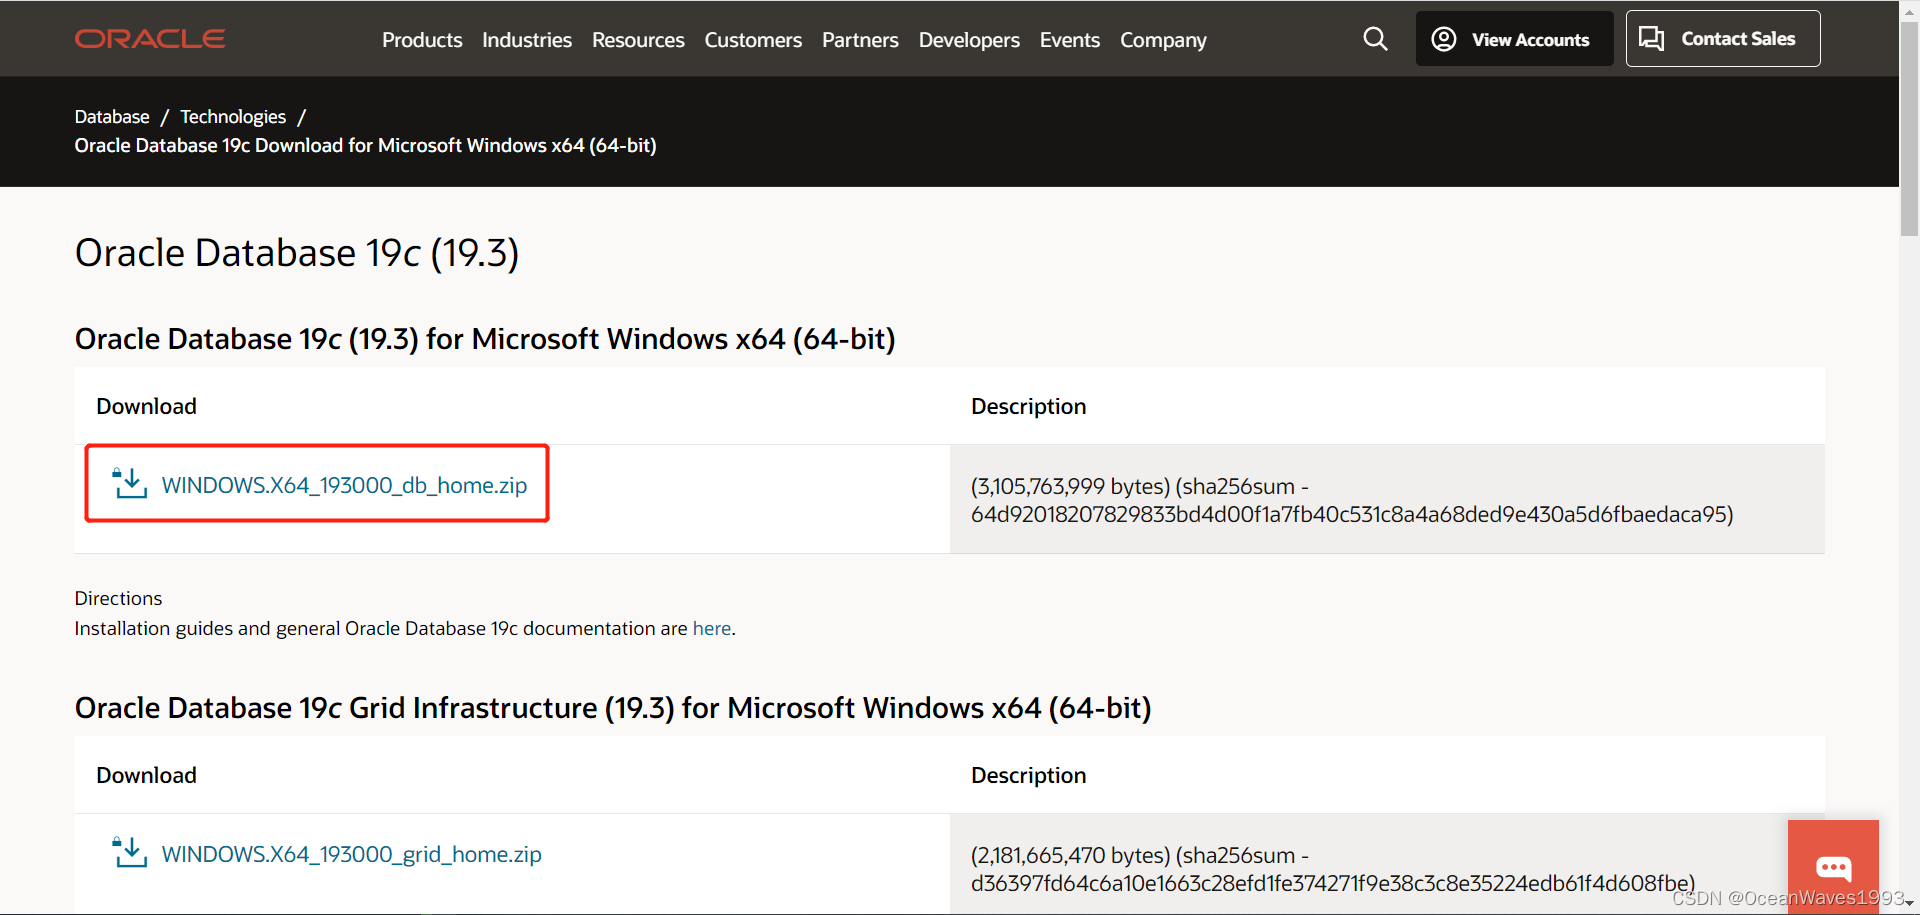Go to Database breadcrumb
1920x915 pixels.
coord(112,117)
